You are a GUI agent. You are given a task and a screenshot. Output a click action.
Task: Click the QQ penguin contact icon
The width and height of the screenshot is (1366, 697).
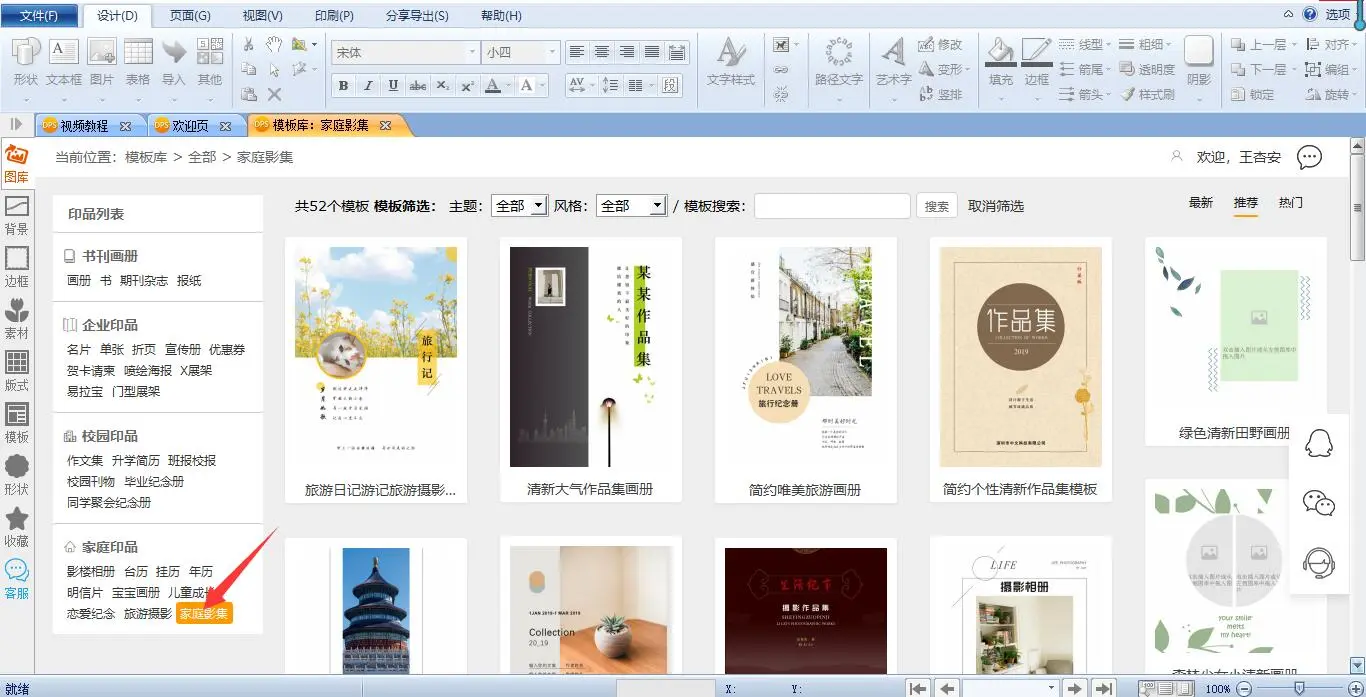[x=1320, y=443]
